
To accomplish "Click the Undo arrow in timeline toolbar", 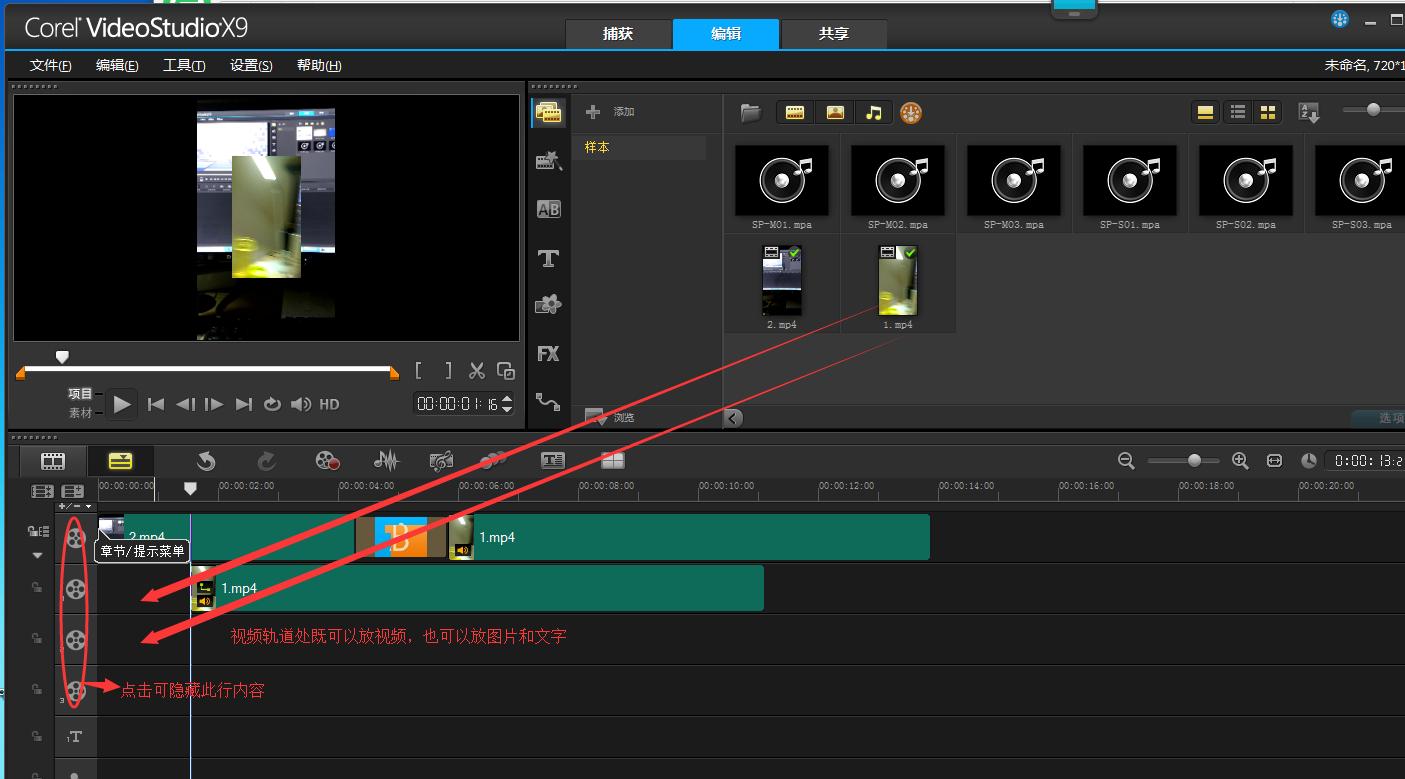I will 206,461.
